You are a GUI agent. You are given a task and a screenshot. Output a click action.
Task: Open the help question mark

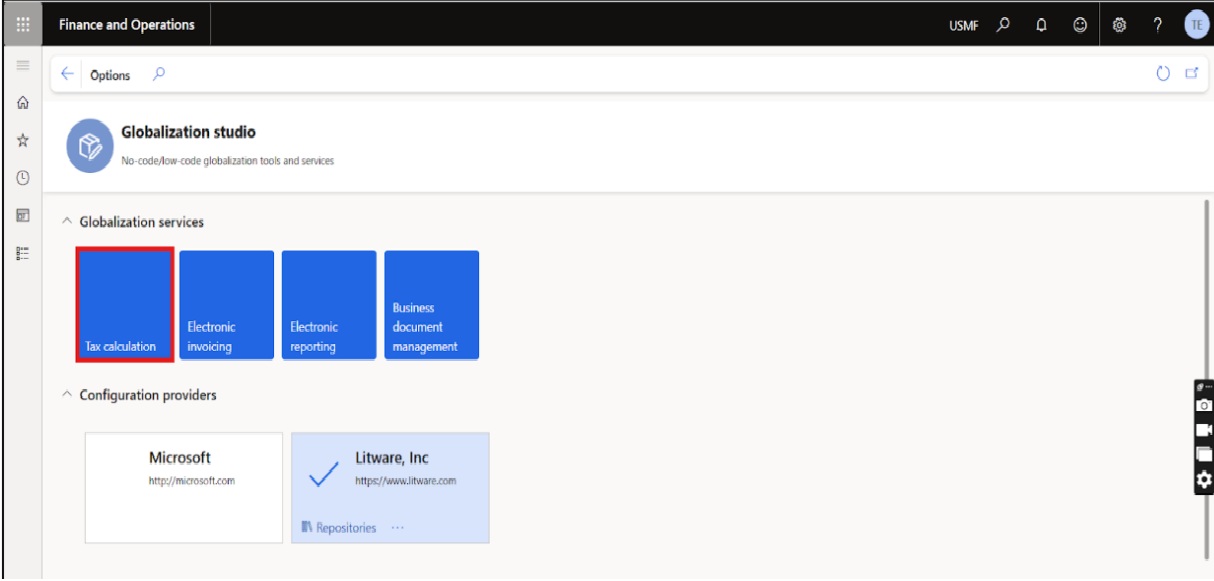(x=1158, y=25)
